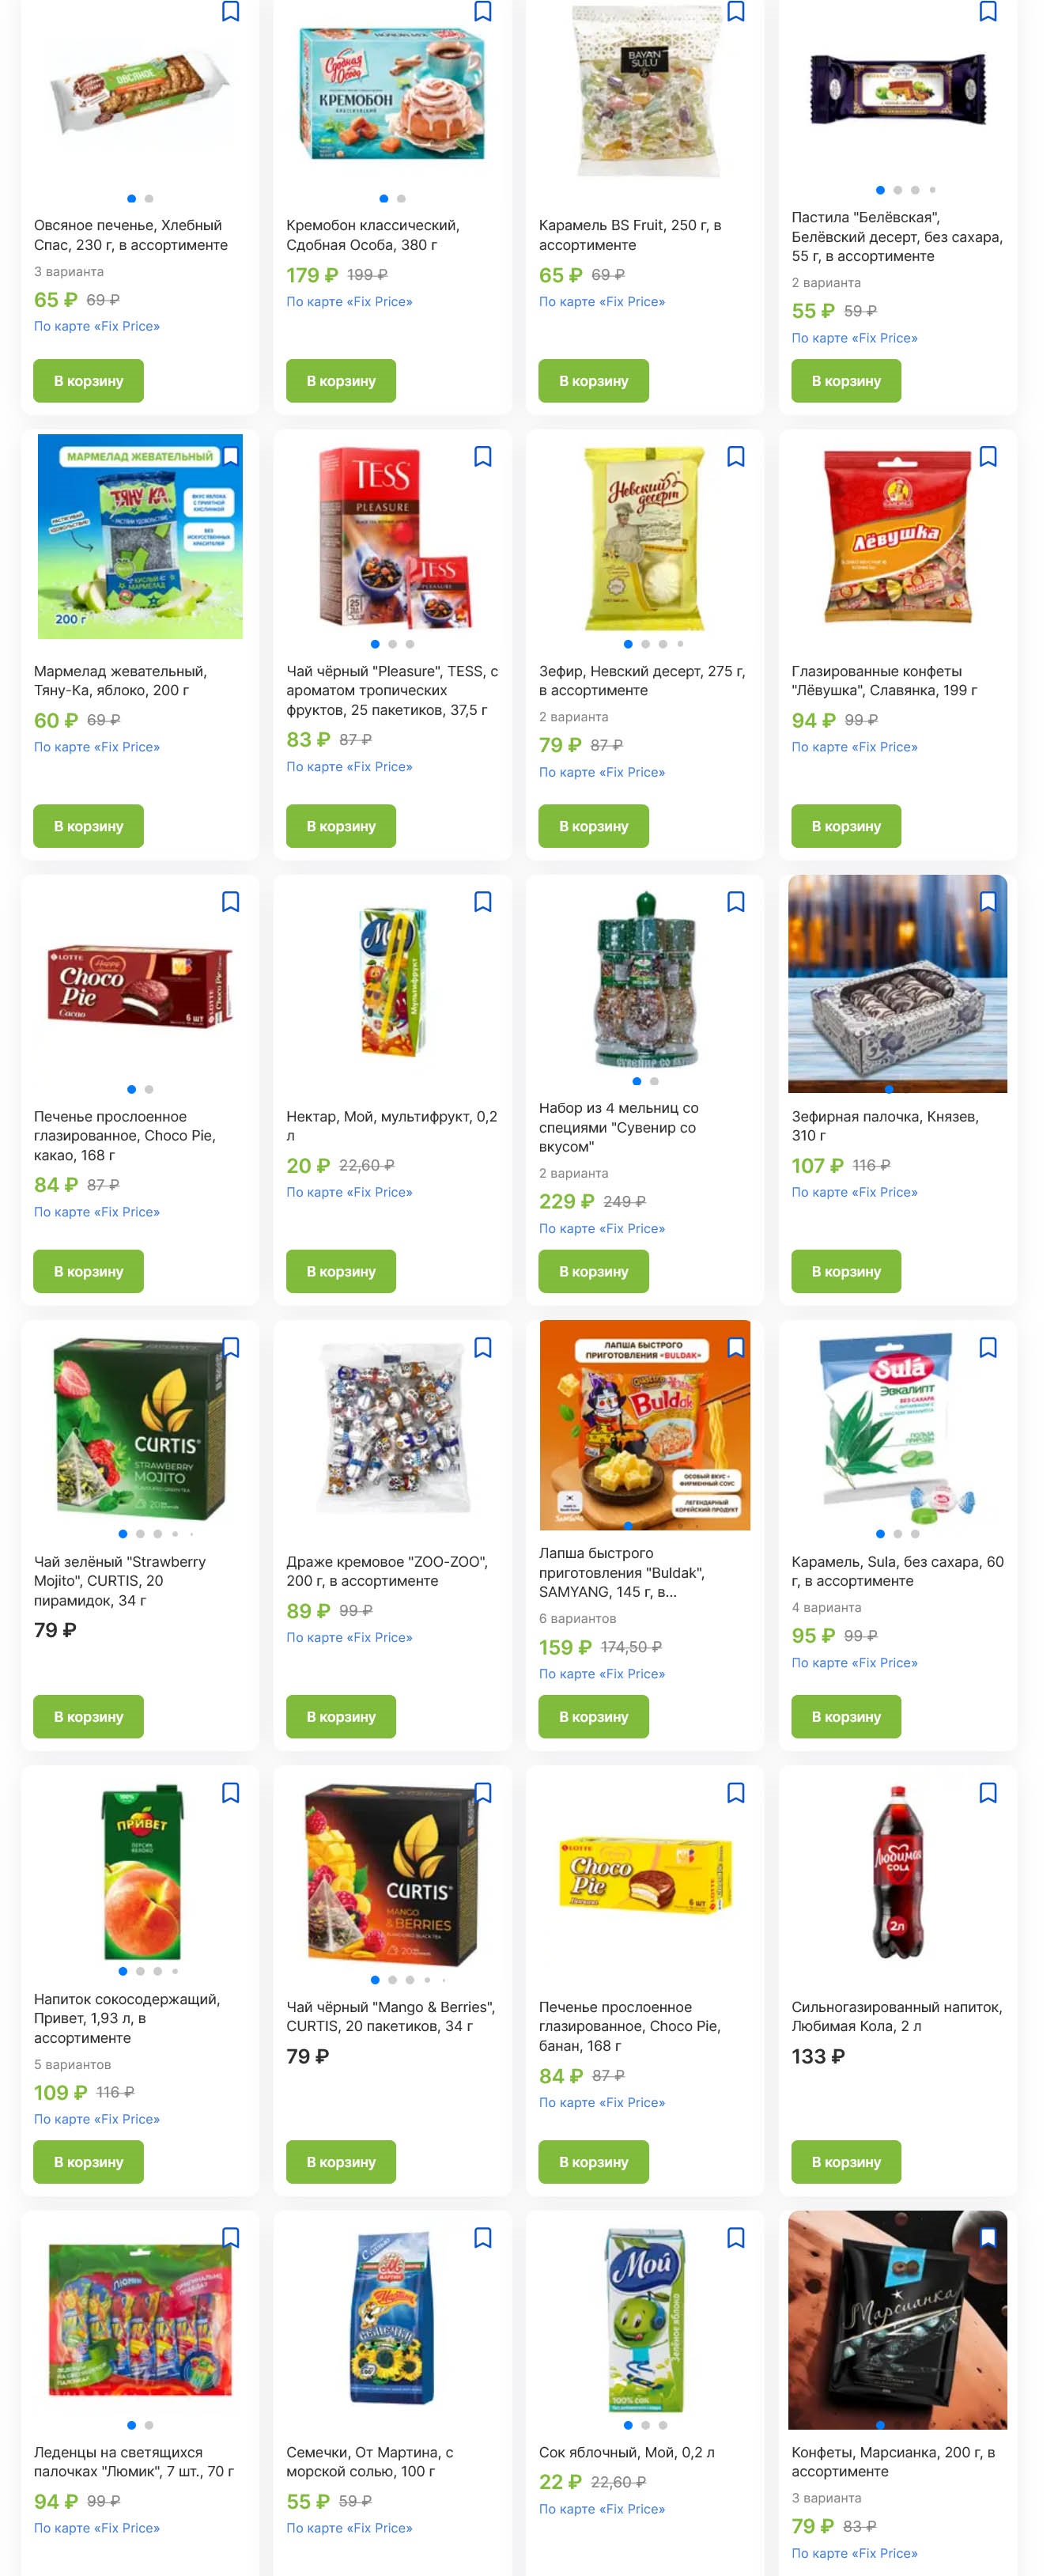Add Зефирная палочка Князев to cart
The height and width of the screenshot is (2576, 1058).
click(846, 1272)
